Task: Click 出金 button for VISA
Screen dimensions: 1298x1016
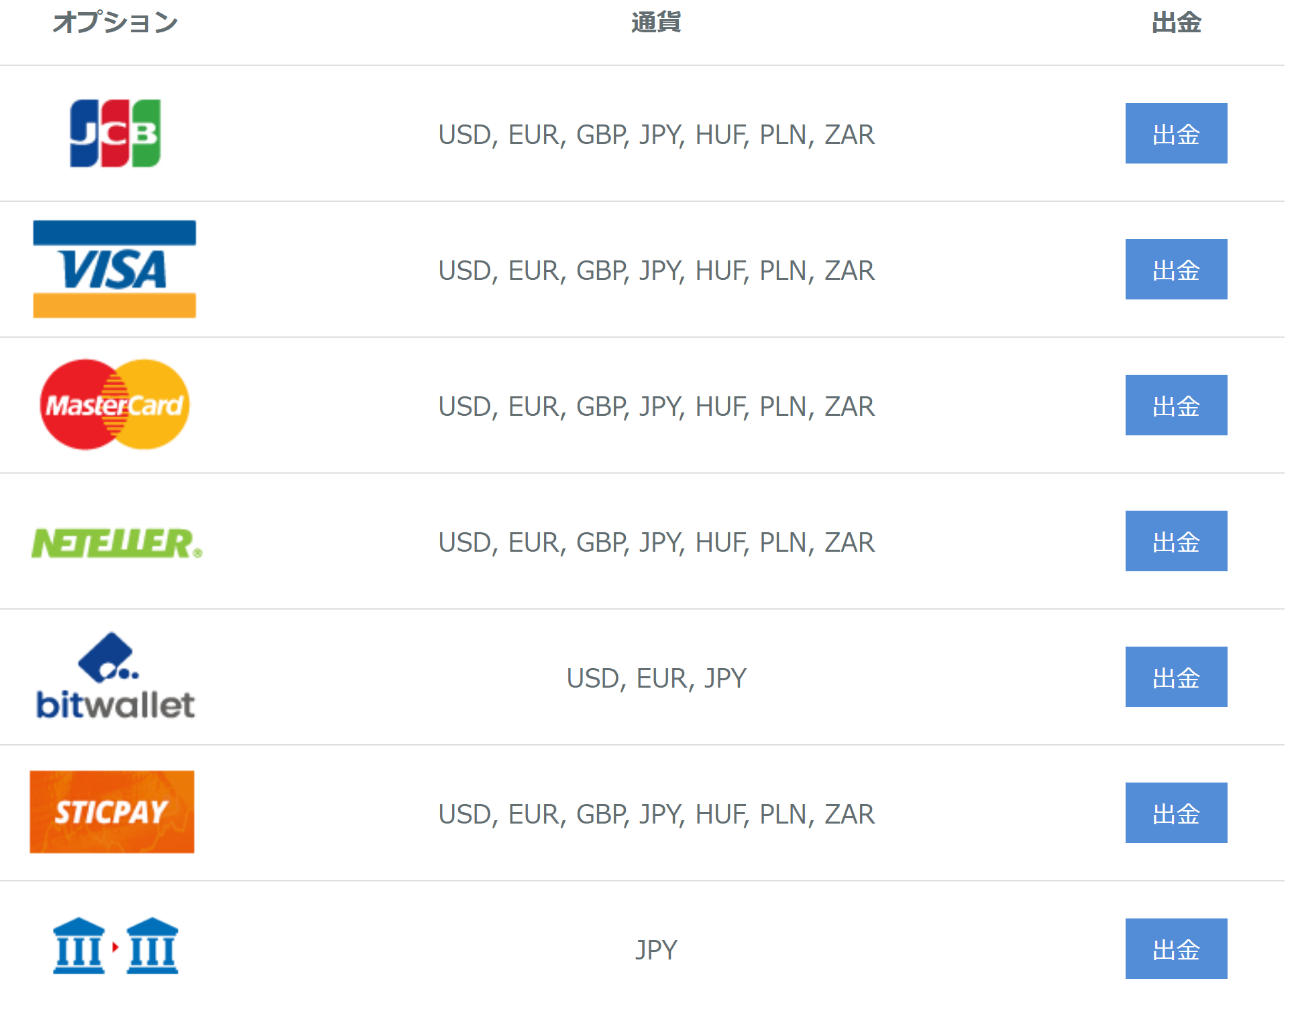Action: pyautogui.click(x=1176, y=269)
